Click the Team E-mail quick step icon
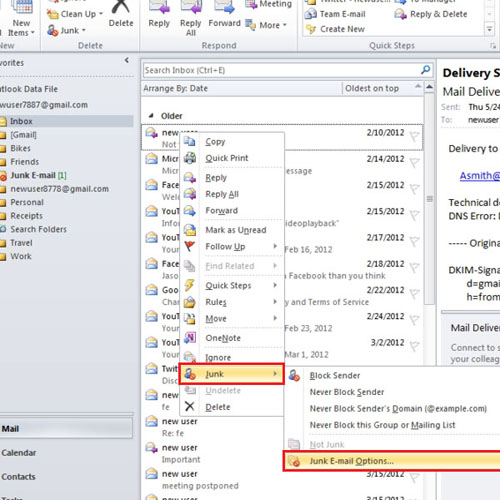500x500 pixels. [311, 14]
